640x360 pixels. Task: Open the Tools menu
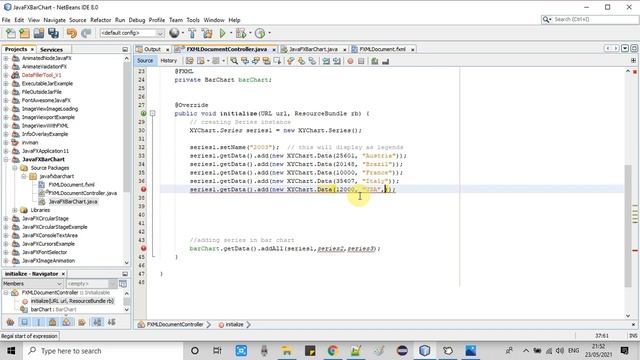point(193,20)
